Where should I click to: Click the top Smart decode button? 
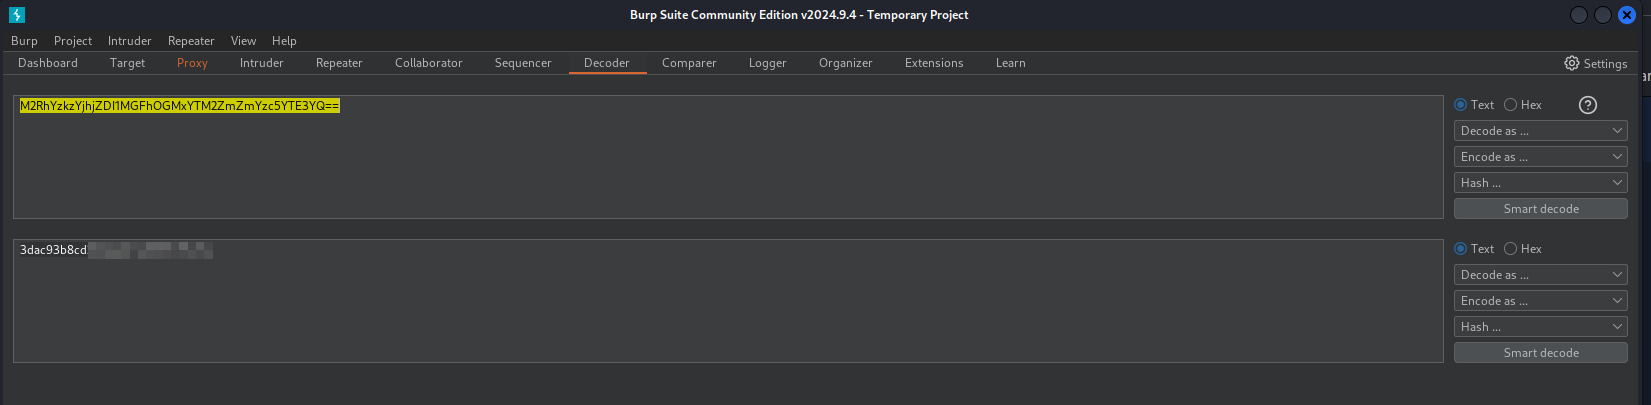tap(1540, 209)
